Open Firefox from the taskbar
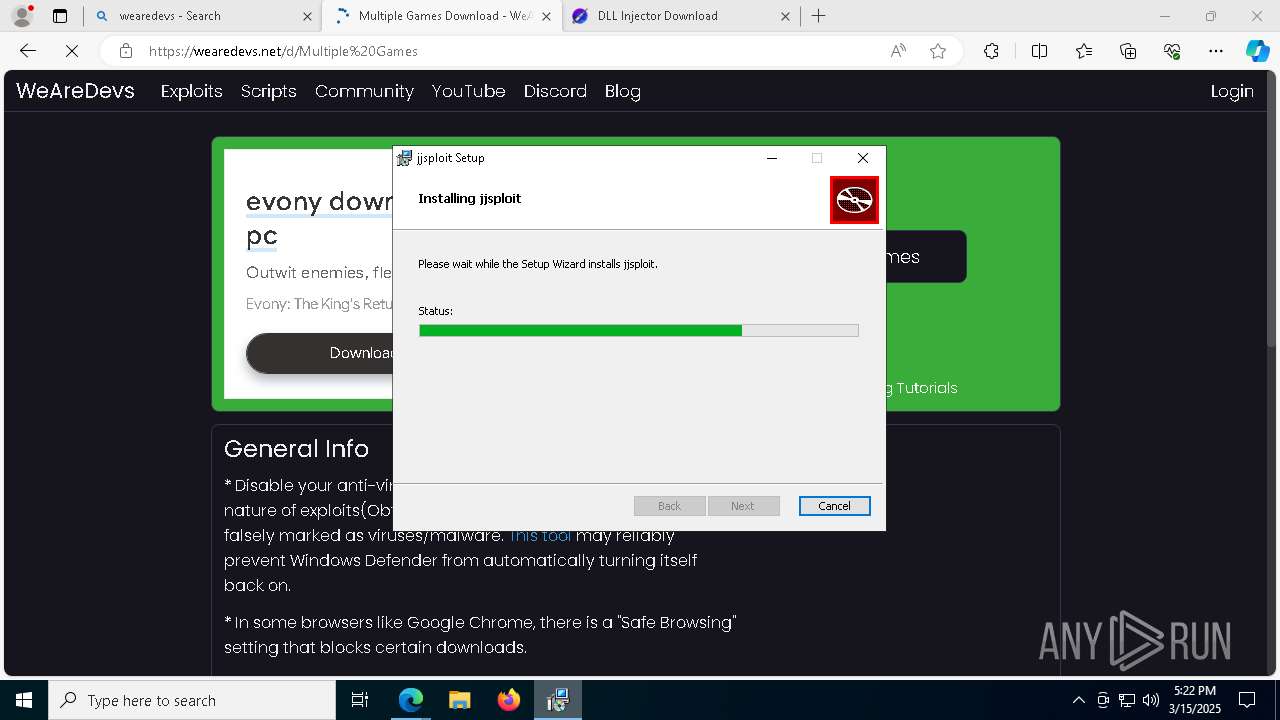Image resolution: width=1280 pixels, height=720 pixels. coord(508,700)
